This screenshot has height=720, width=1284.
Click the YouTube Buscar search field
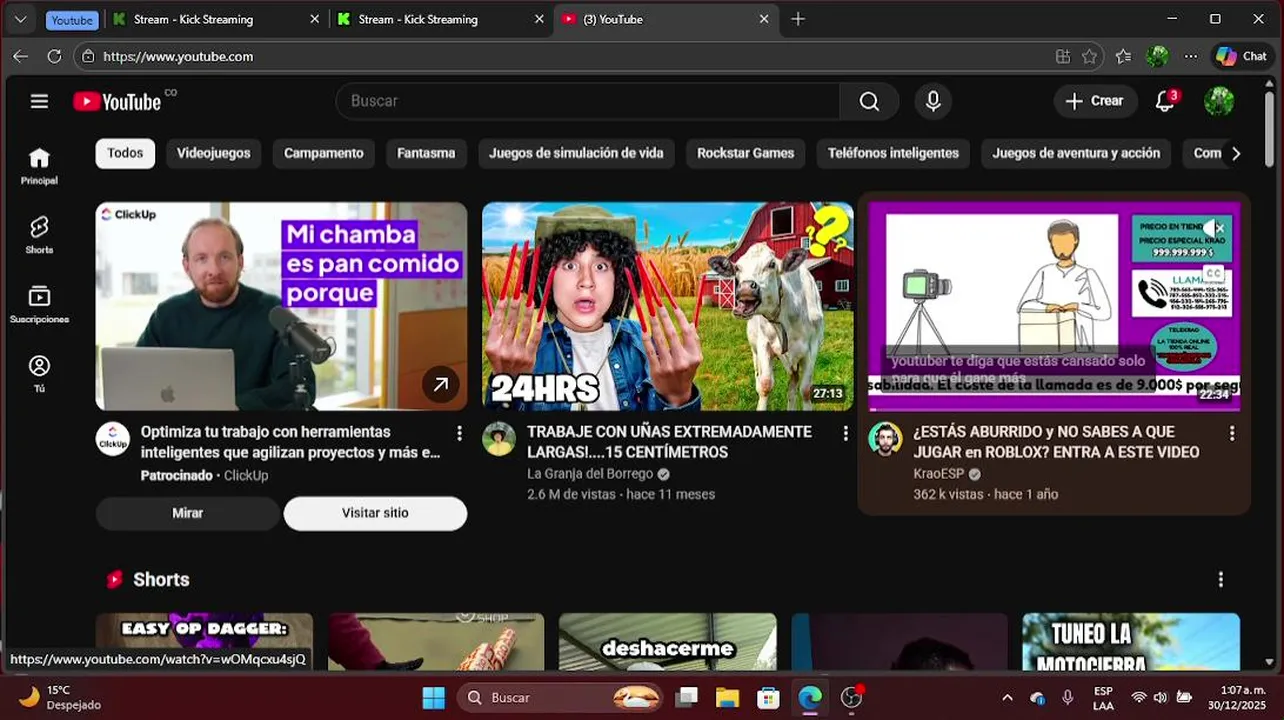point(588,101)
